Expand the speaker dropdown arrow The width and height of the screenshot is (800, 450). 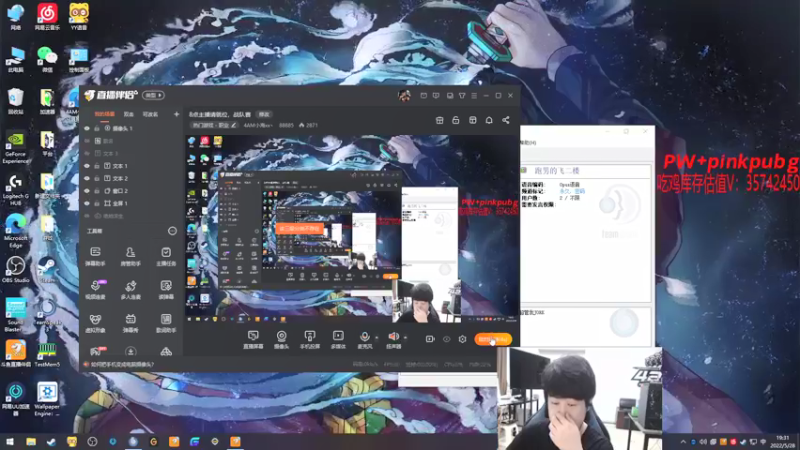(x=406, y=337)
